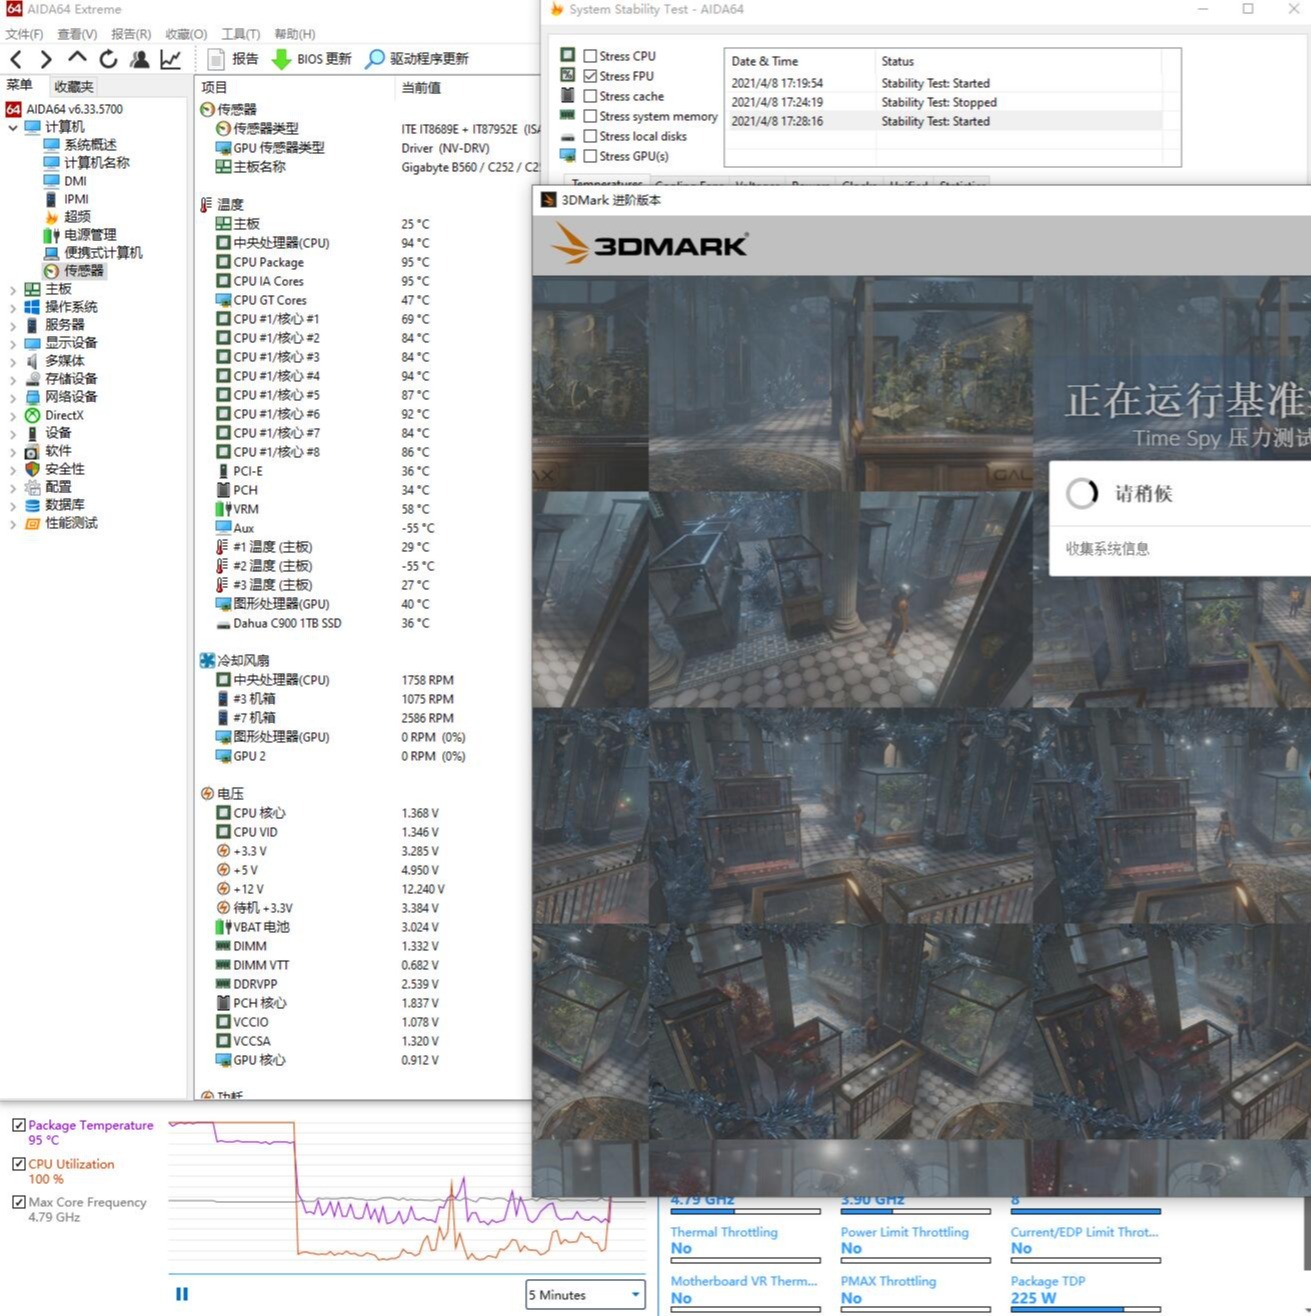Viewport: 1311px width, 1316px height.
Task: Open the 工具(T) menu
Action: click(240, 34)
